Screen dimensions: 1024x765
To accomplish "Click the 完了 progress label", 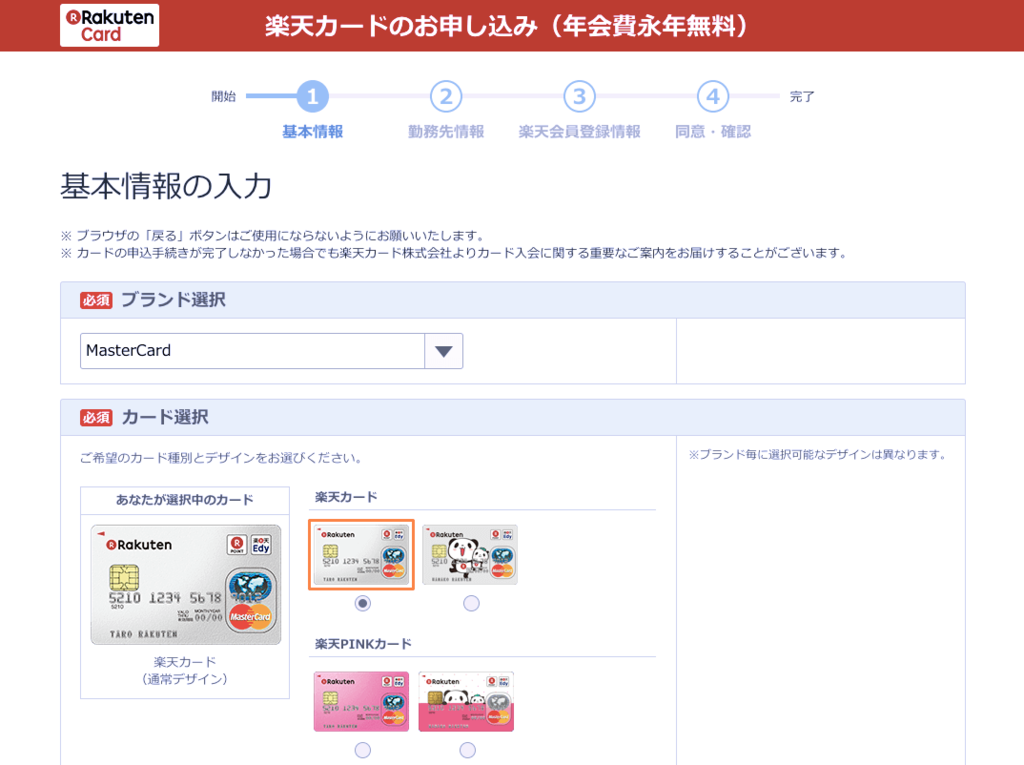I will click(x=802, y=96).
